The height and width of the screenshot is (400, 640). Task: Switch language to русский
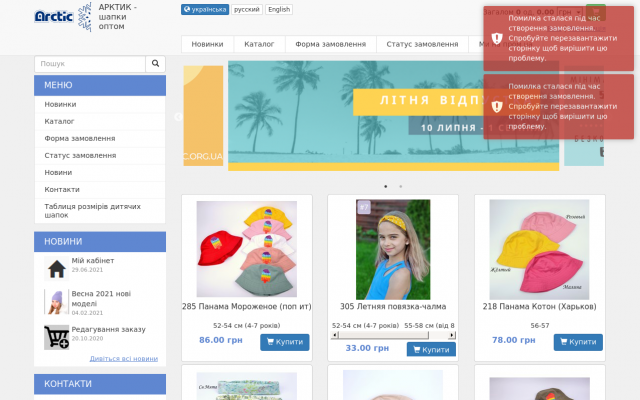(x=247, y=9)
